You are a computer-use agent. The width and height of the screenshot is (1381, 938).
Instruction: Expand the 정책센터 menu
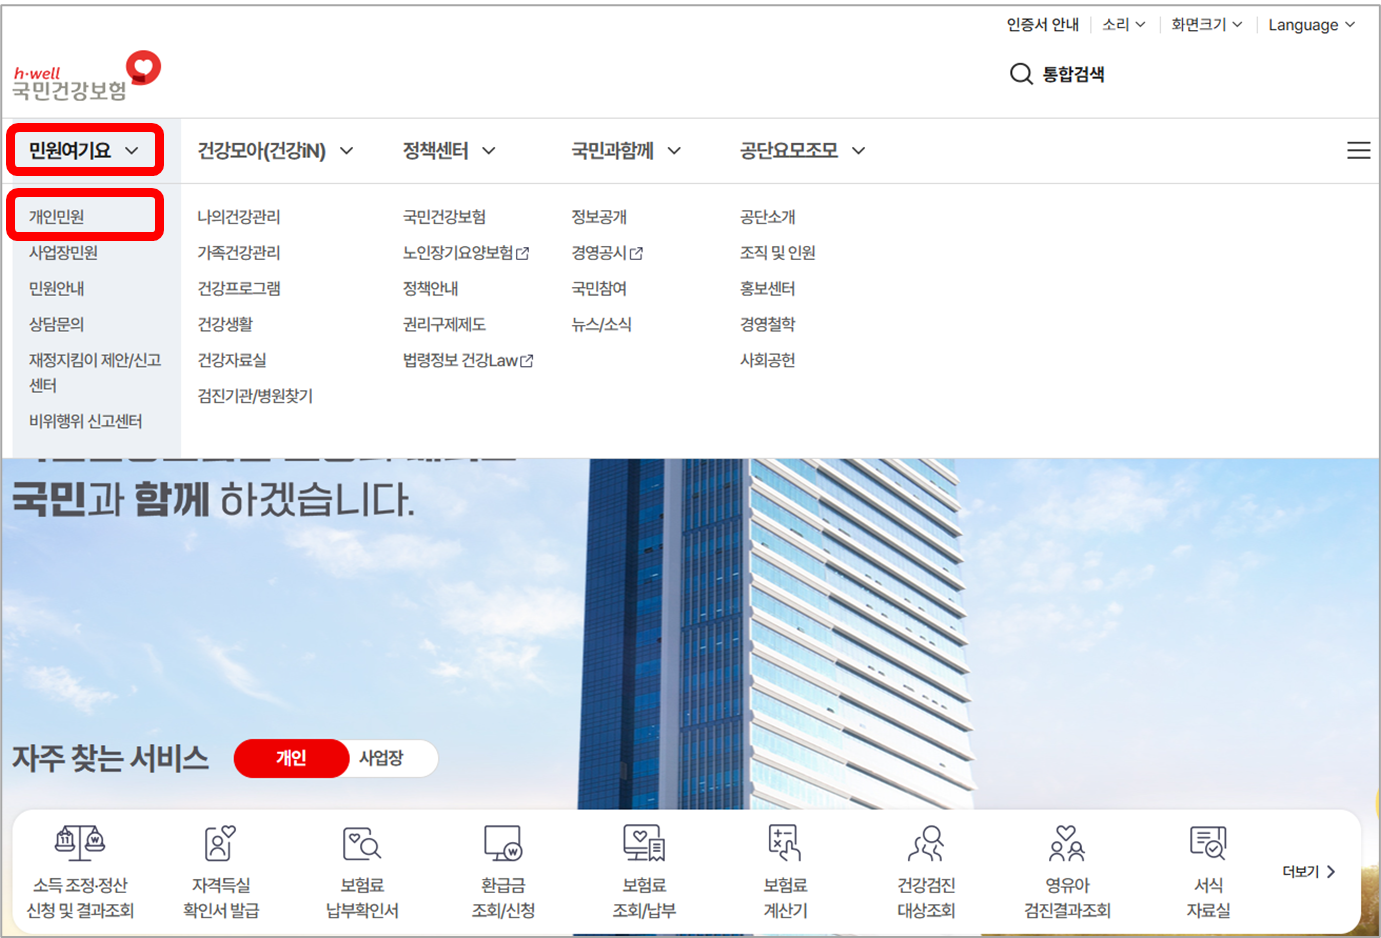pos(449,151)
